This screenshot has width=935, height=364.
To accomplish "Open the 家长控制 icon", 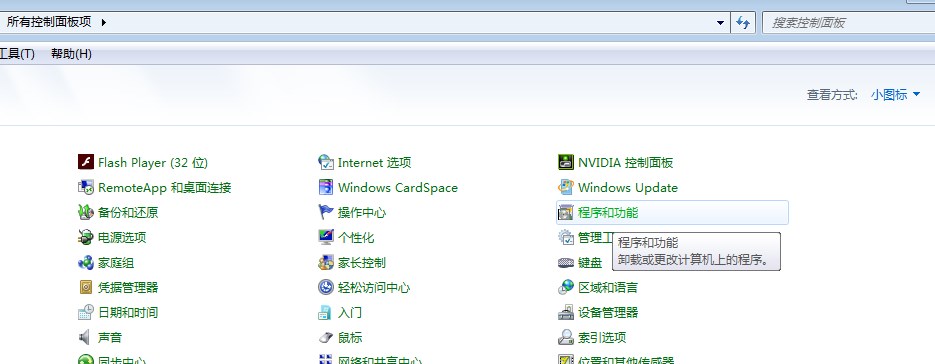I will coord(326,262).
